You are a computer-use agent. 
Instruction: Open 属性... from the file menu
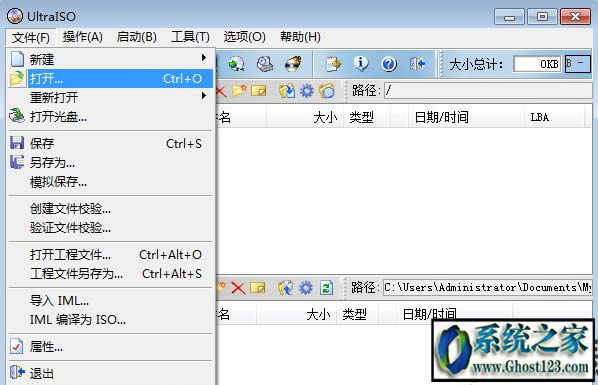[x=111, y=346]
